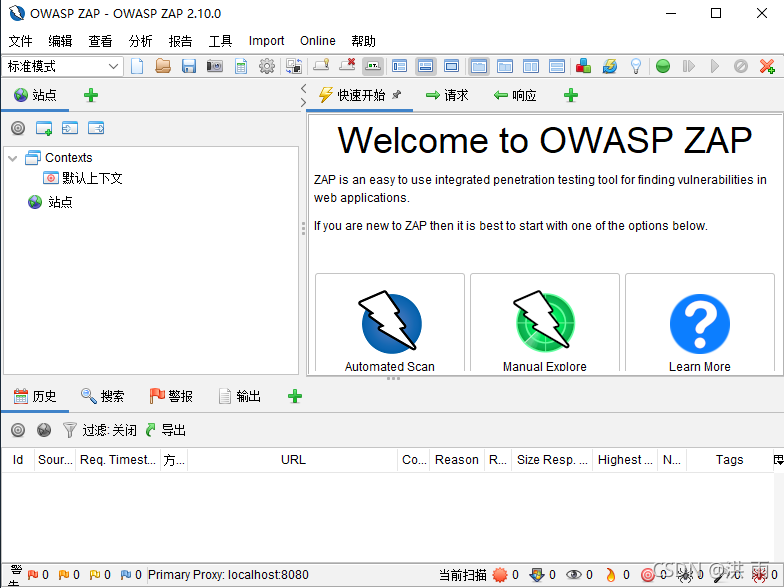Open the 文件 menu
The height and width of the screenshot is (588, 784).
[x=20, y=41]
